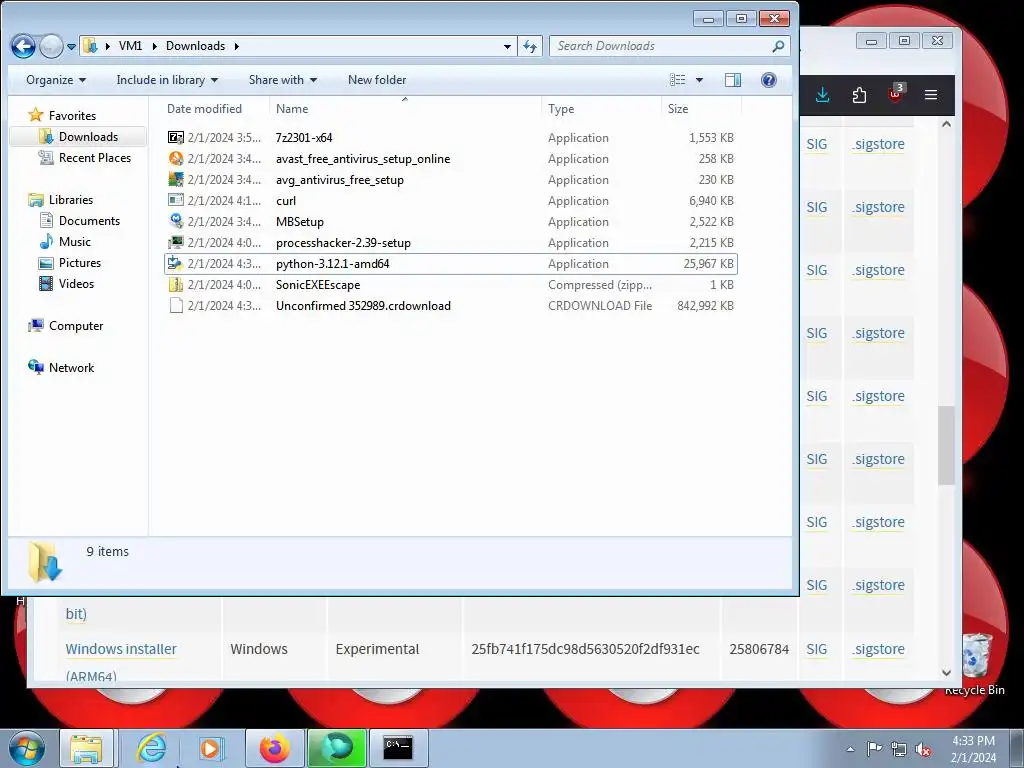Click the VM1 breadcrumb in the address bar
The width and height of the screenshot is (1024, 768).
(130, 46)
